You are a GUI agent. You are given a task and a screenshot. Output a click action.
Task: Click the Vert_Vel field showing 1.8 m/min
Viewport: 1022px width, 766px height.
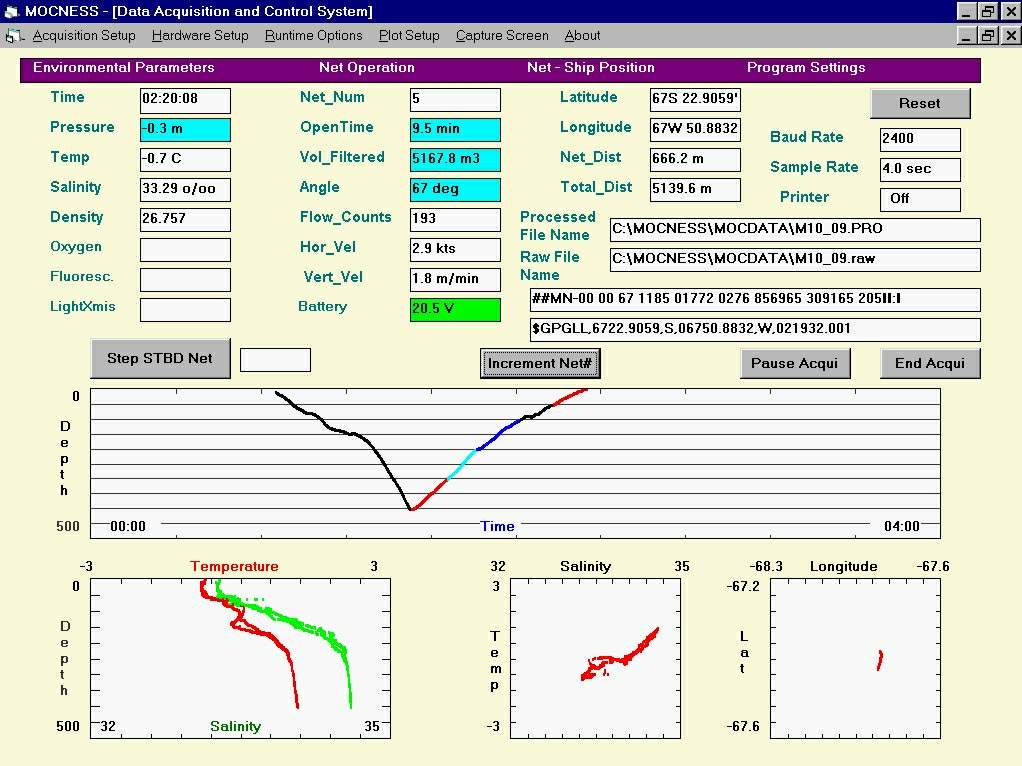456,280
